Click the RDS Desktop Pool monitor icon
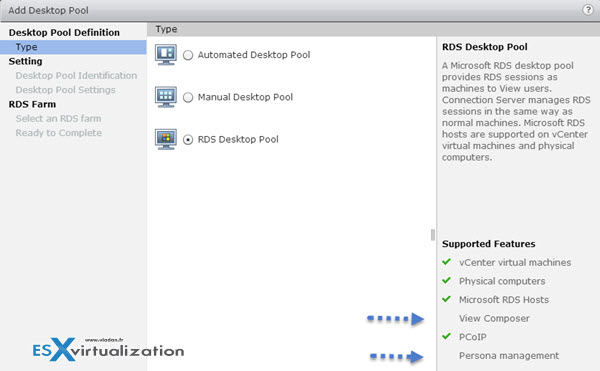This screenshot has width=600, height=371. (x=166, y=139)
